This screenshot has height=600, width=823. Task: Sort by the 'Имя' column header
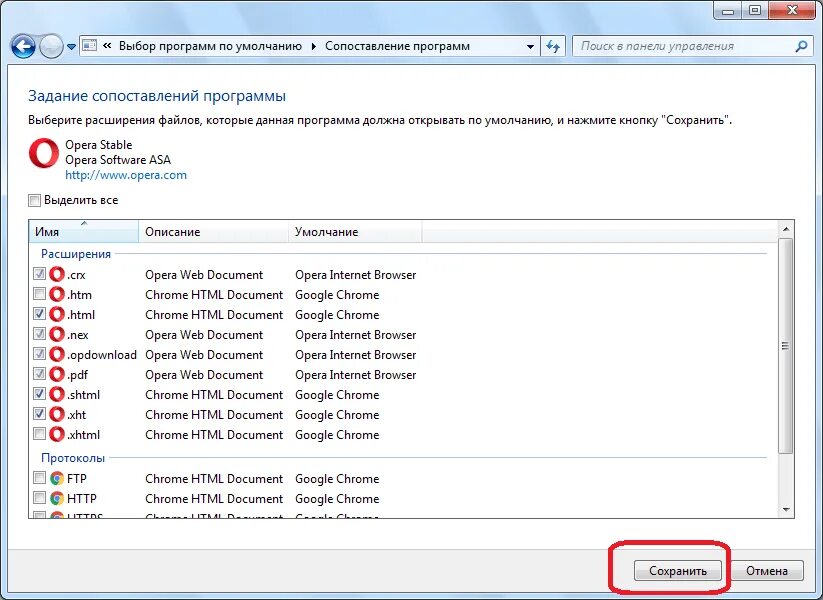click(84, 231)
